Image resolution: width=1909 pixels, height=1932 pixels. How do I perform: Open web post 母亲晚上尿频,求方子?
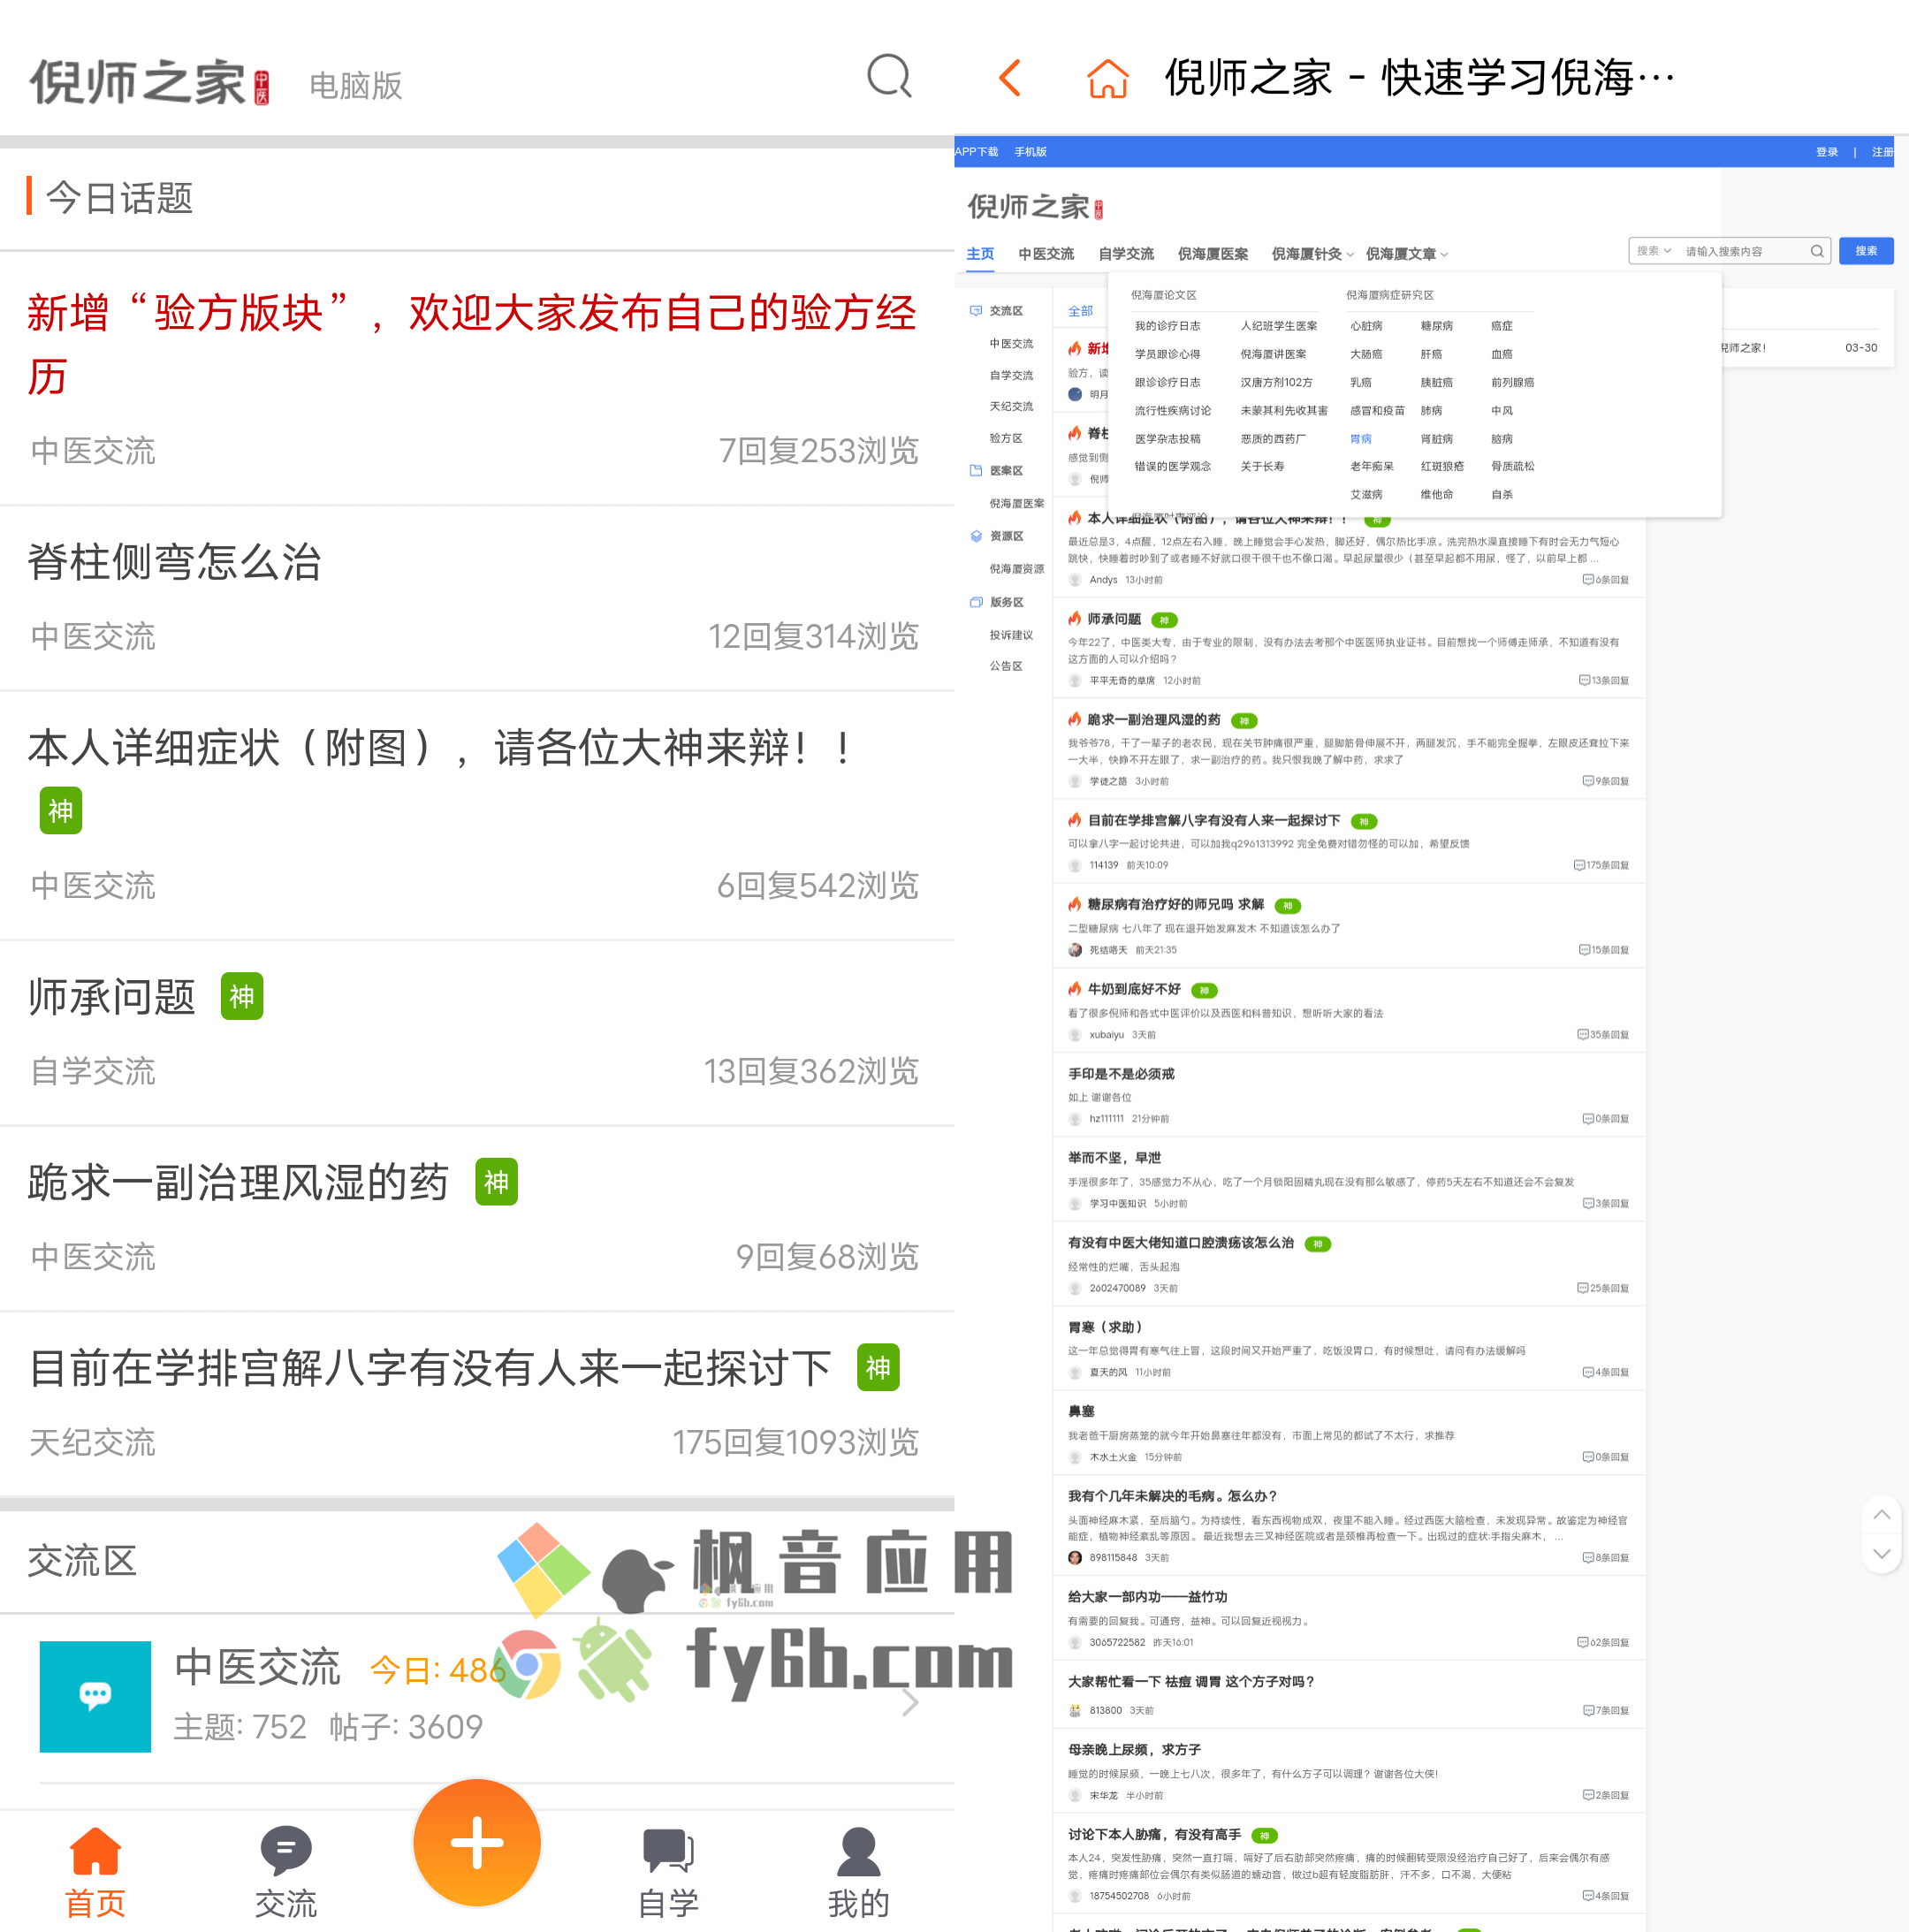point(1134,1749)
